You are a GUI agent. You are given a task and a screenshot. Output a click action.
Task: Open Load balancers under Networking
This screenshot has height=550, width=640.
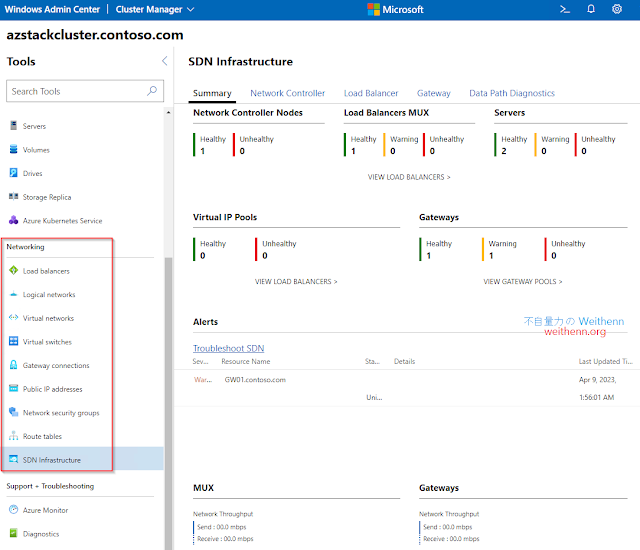[46, 271]
